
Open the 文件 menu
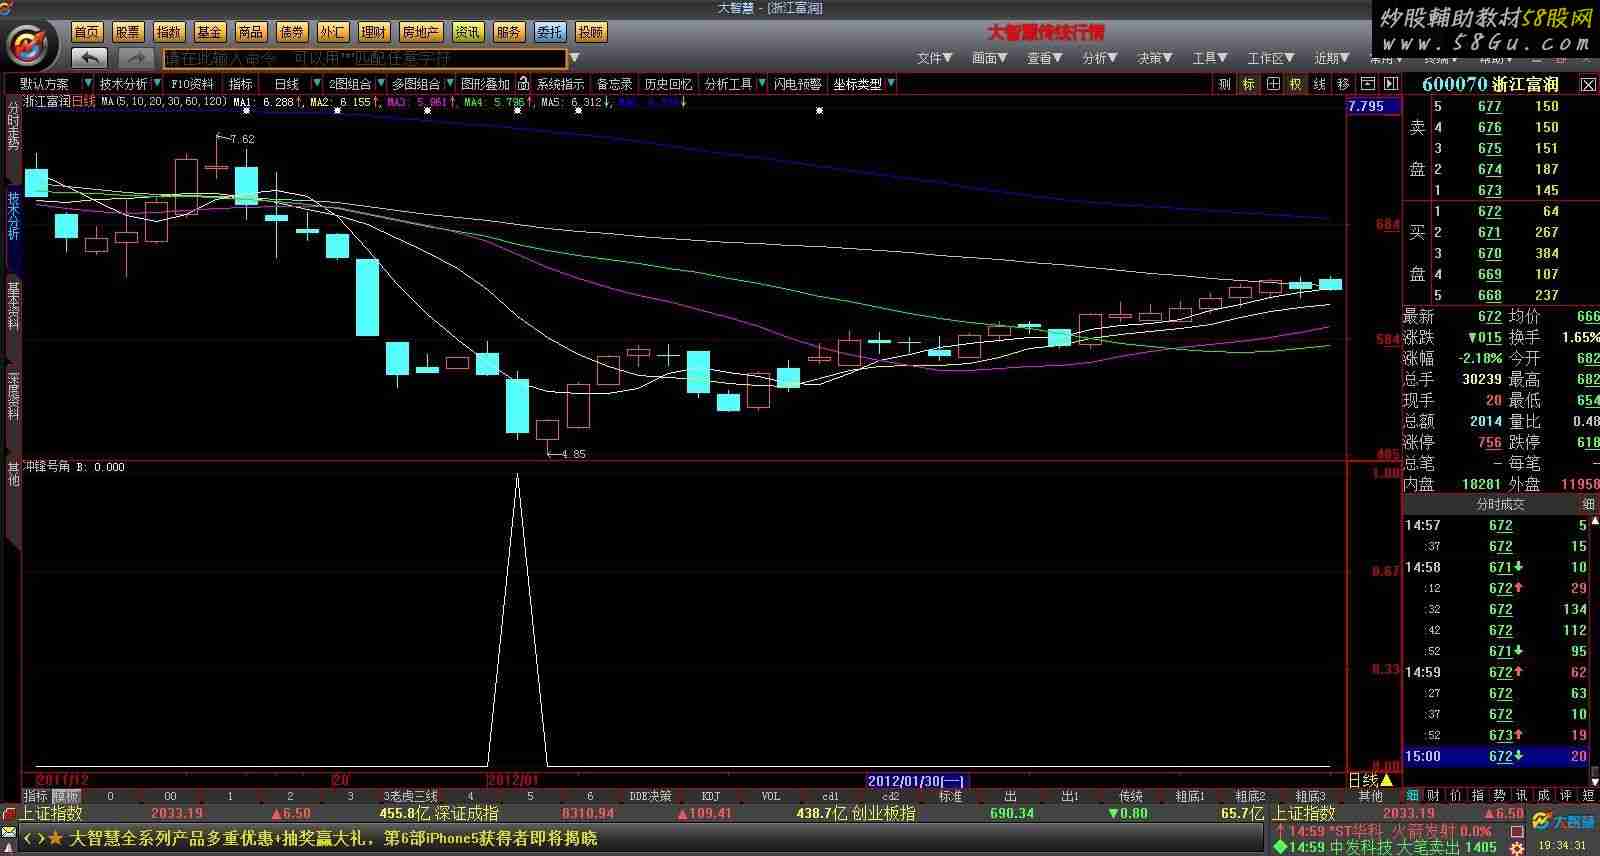pos(935,58)
